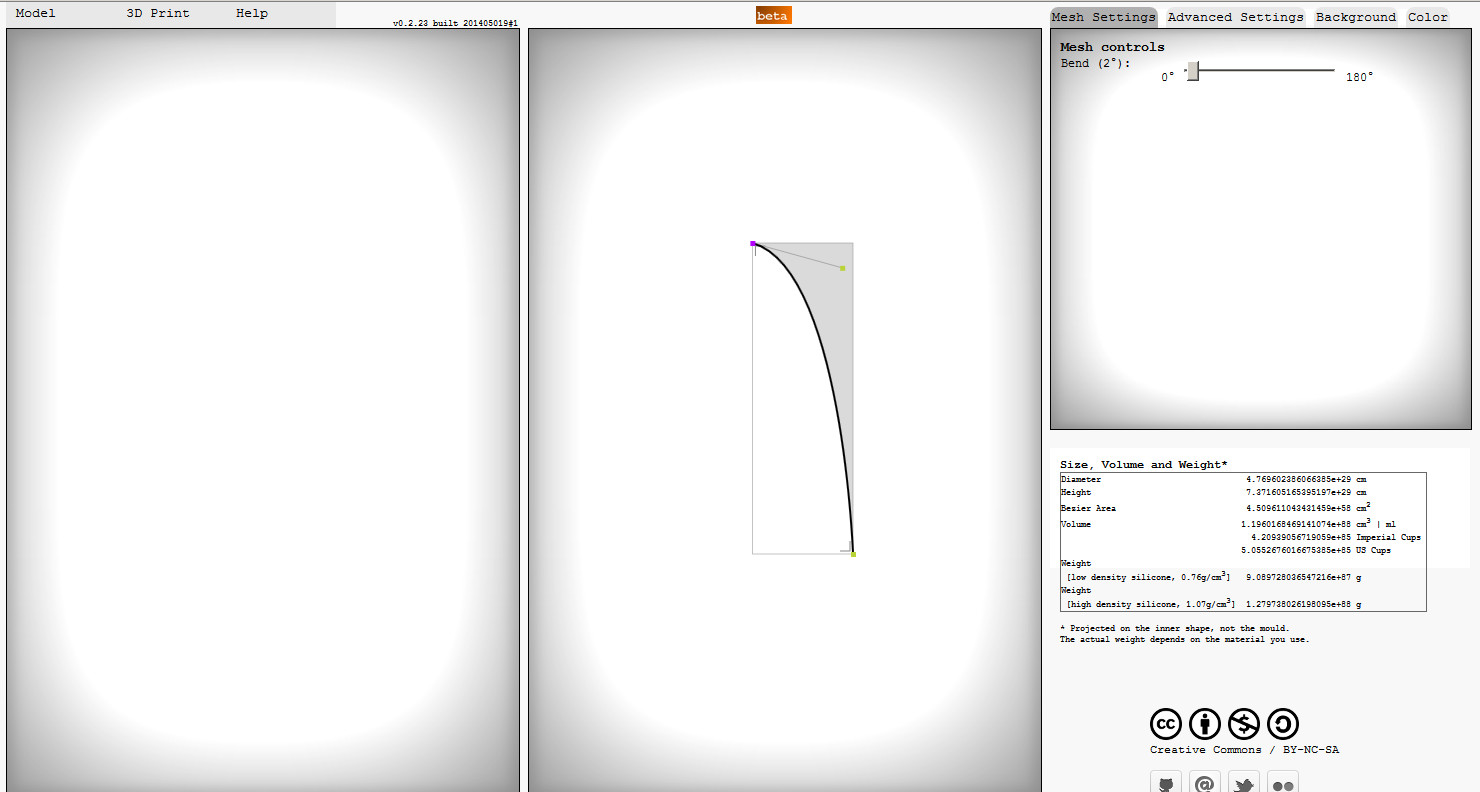Click the Bezier Area label

(x=1088, y=509)
